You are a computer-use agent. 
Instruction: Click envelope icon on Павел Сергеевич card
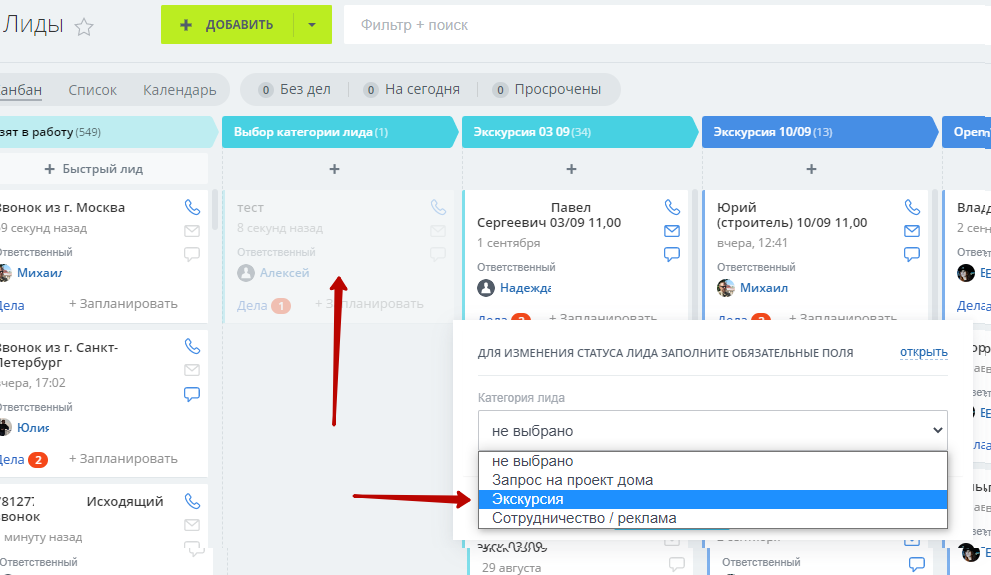(x=672, y=231)
